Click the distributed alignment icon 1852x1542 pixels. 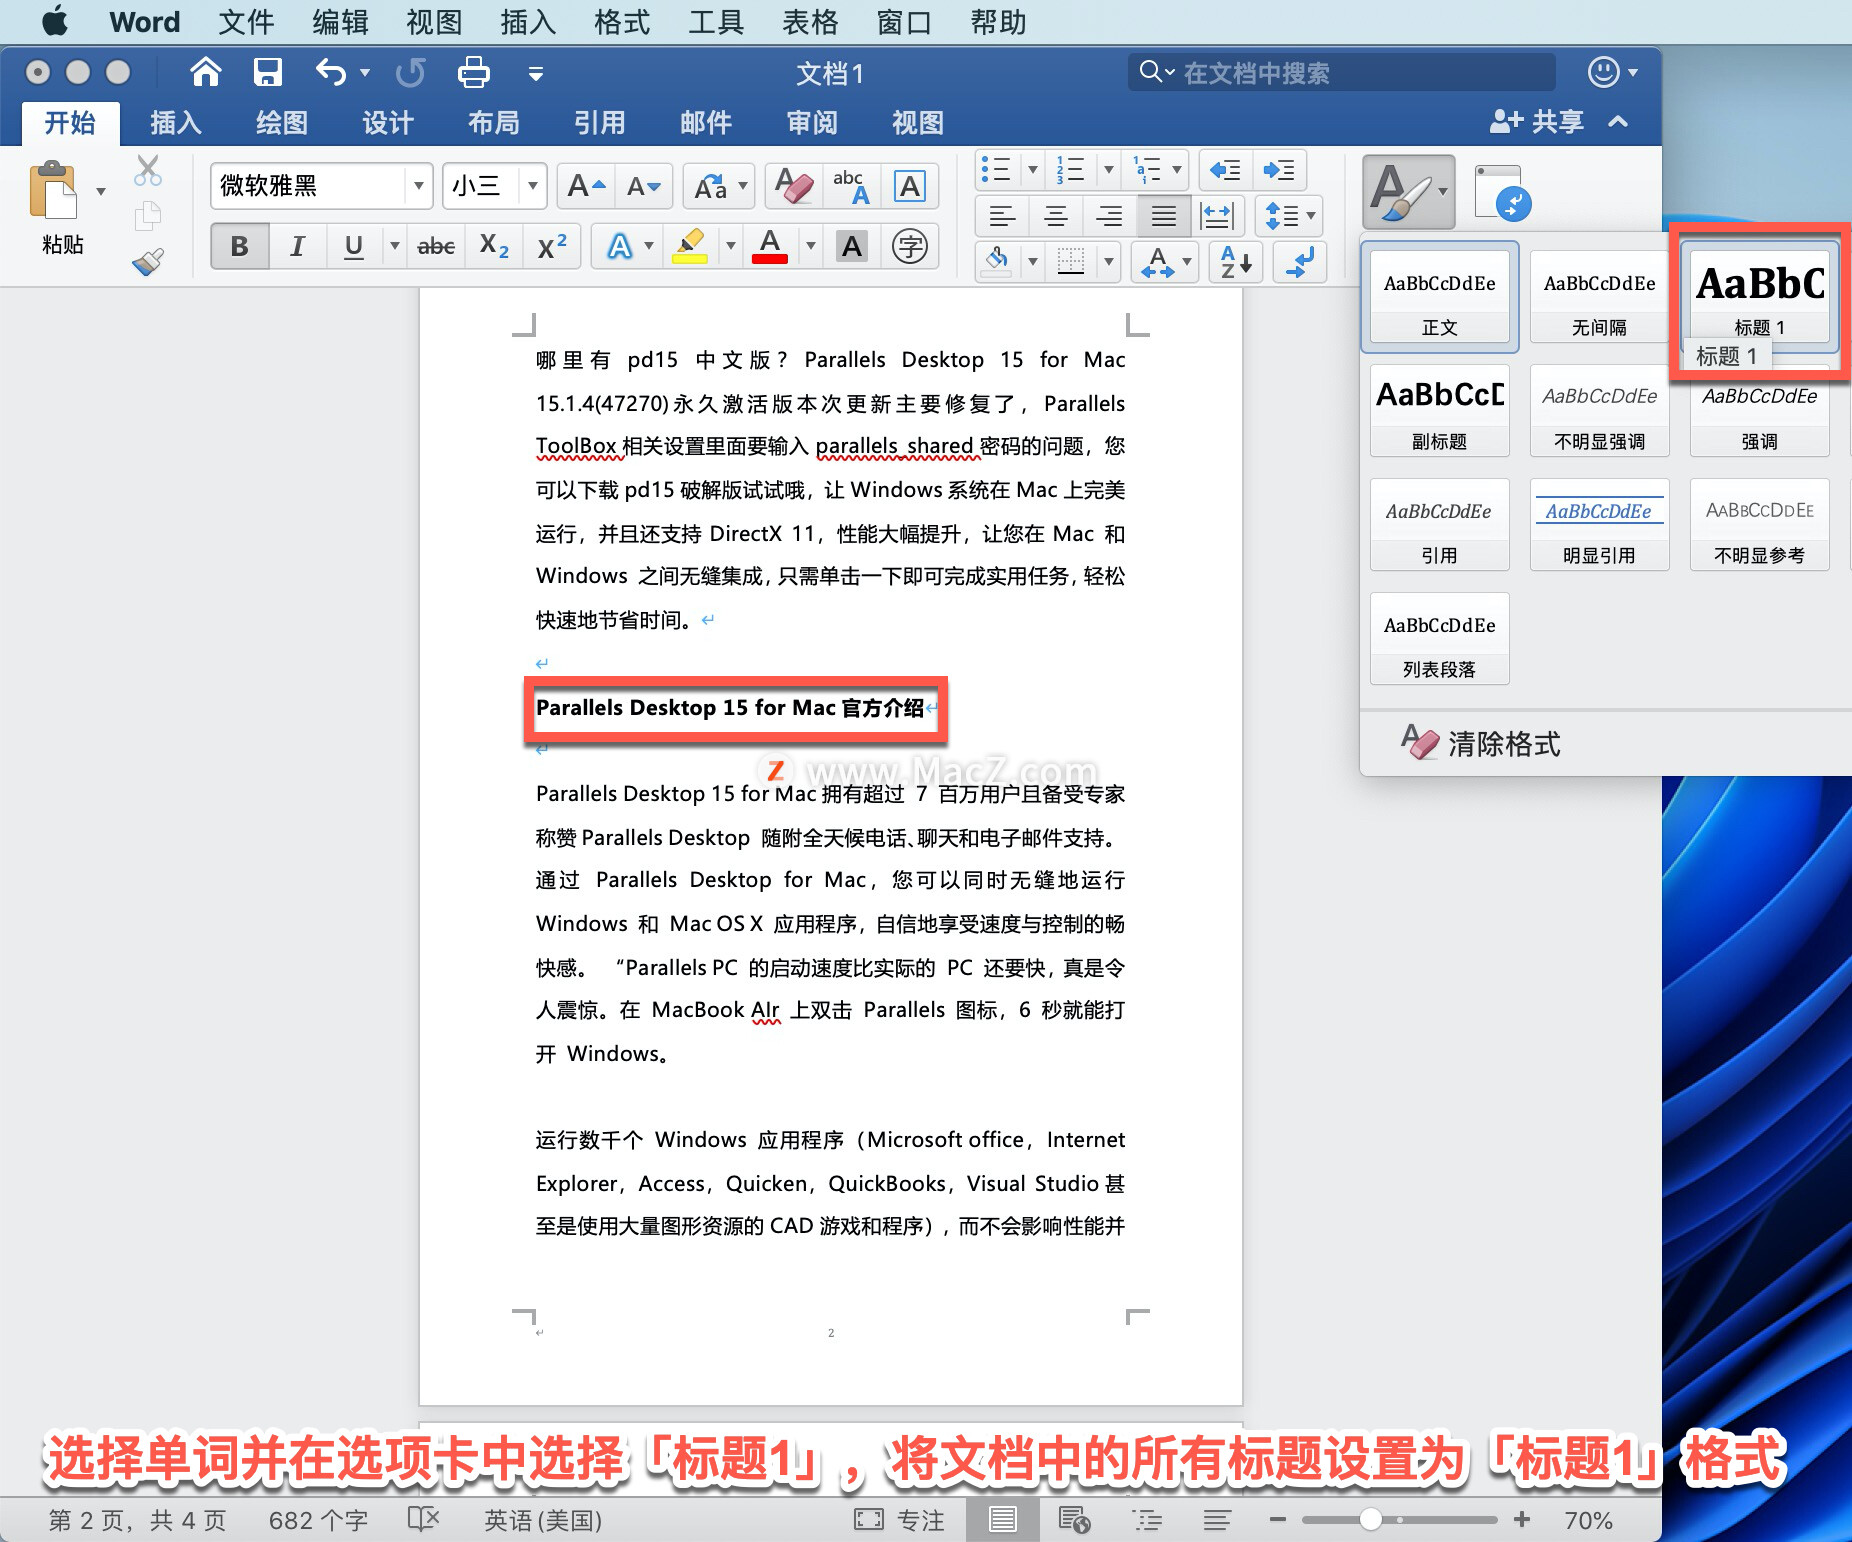[1217, 215]
